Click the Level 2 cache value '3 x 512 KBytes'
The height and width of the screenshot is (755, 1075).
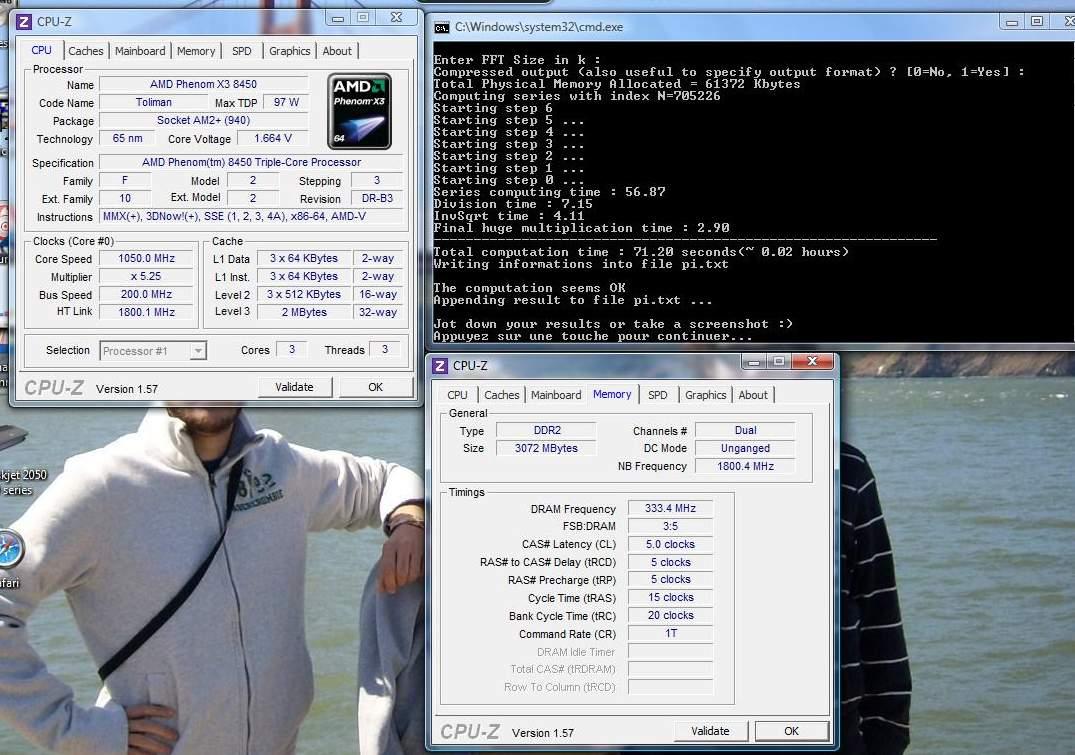click(304, 294)
